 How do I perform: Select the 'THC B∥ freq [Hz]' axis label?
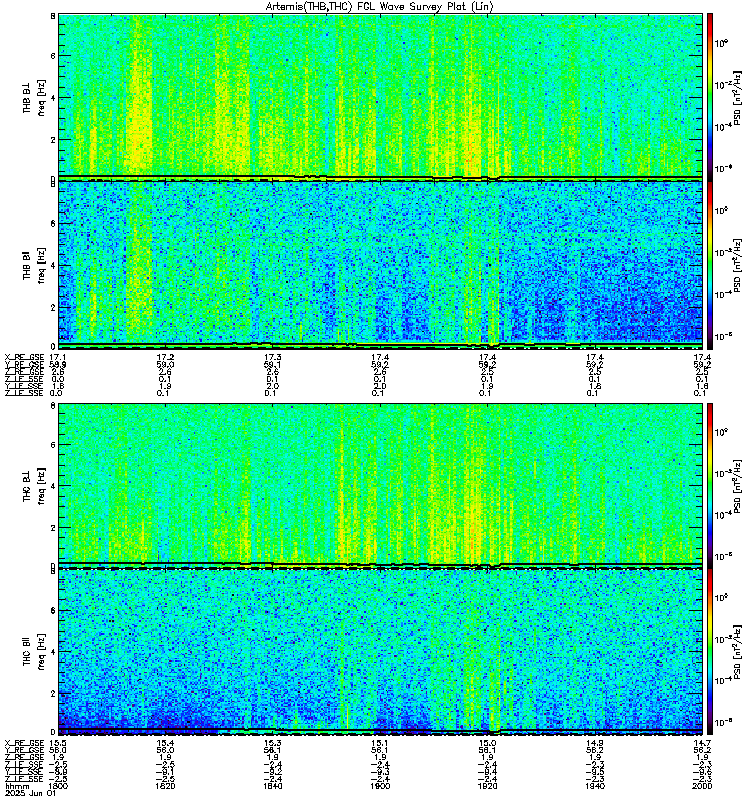[34, 652]
